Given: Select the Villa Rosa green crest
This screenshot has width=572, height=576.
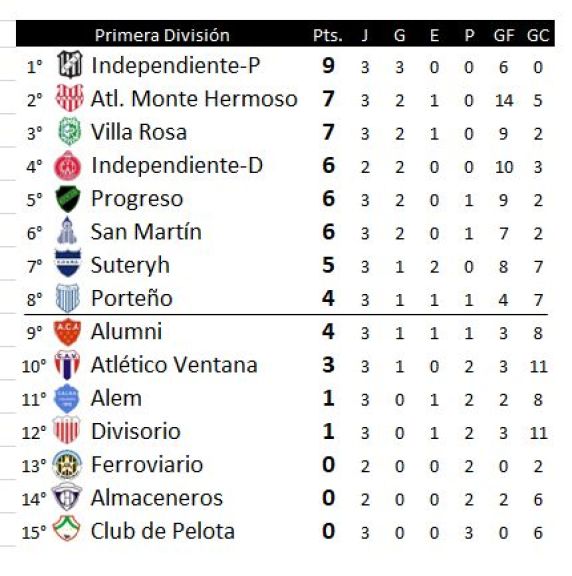Looking at the screenshot, I should (69, 131).
